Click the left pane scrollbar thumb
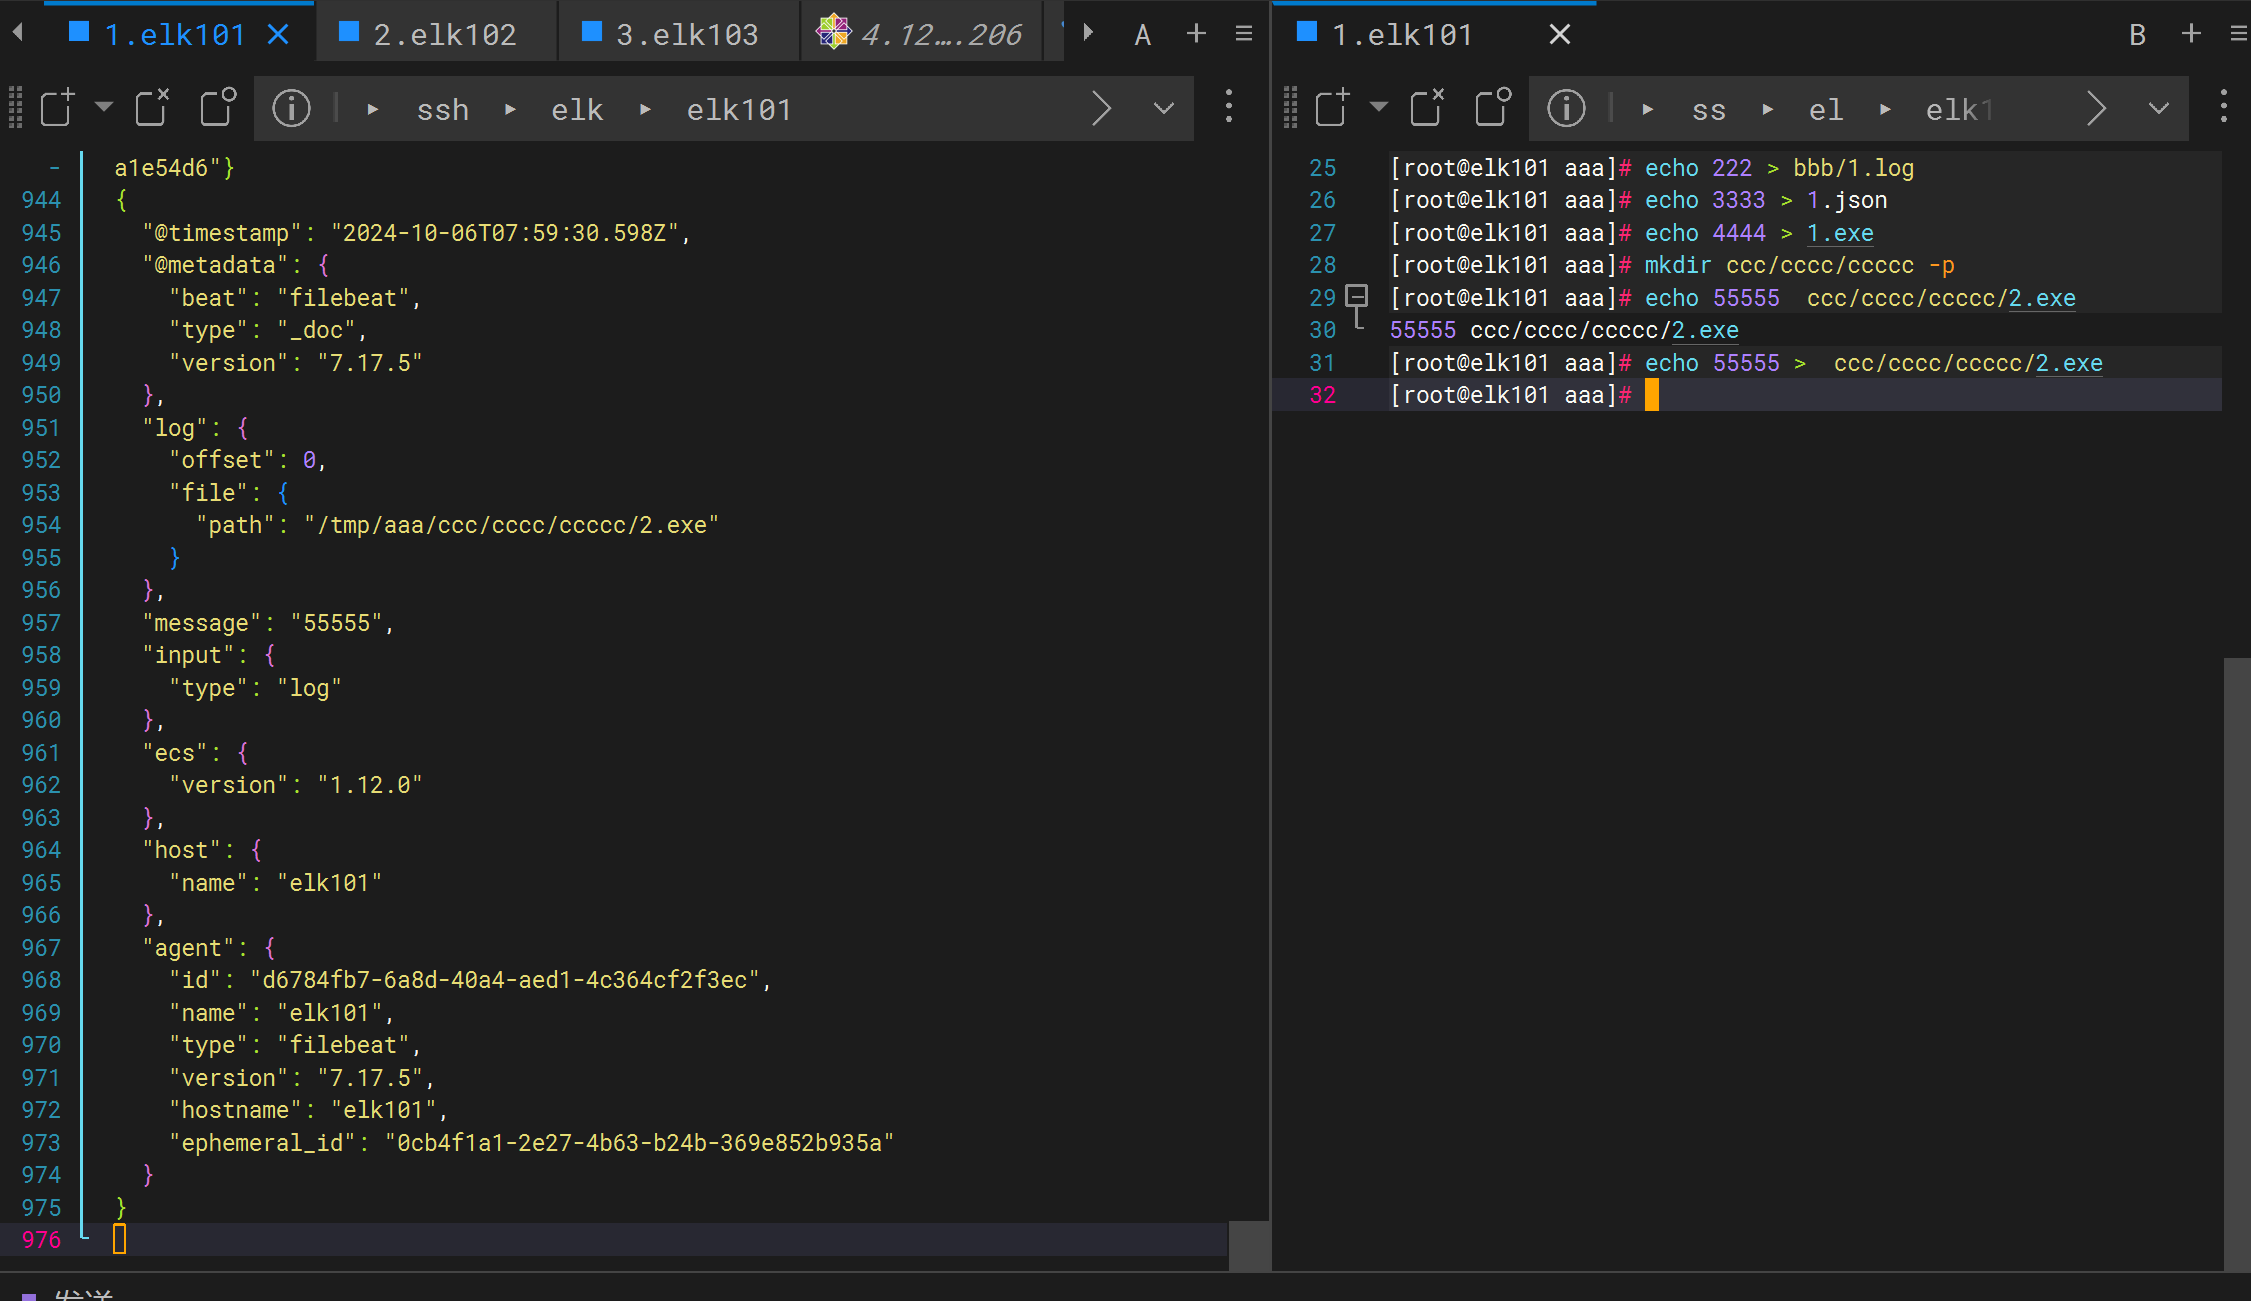The height and width of the screenshot is (1301, 2251). click(x=1248, y=1245)
